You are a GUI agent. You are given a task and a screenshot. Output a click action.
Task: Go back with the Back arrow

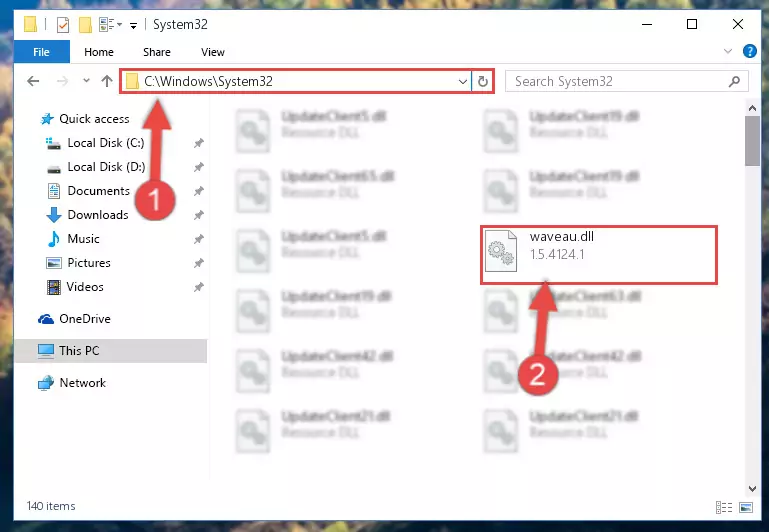point(33,81)
